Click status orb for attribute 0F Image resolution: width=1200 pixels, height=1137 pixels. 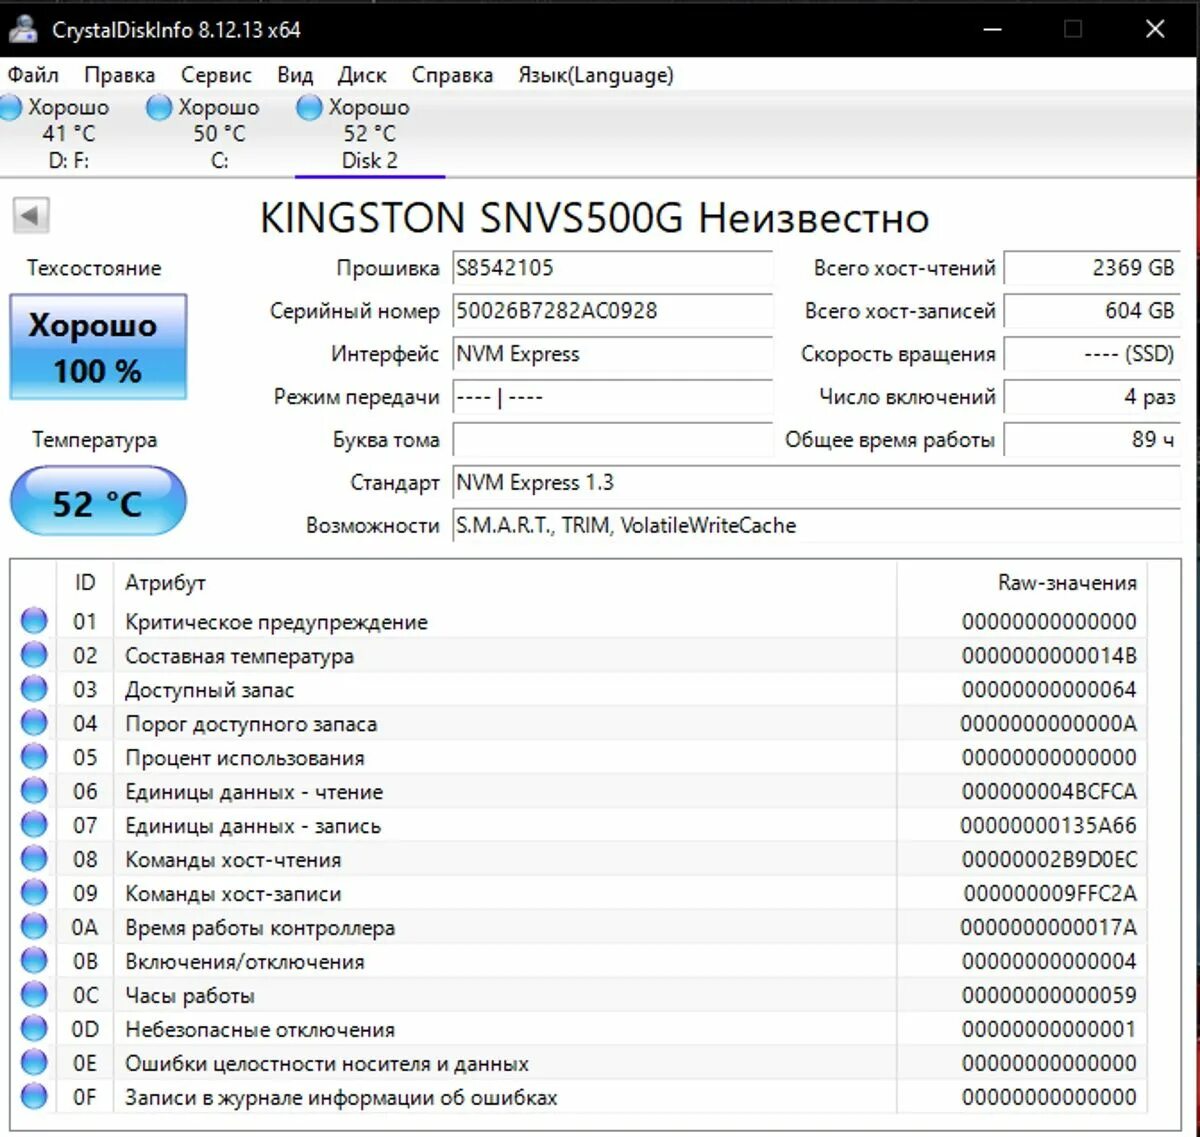pyautogui.click(x=34, y=1097)
